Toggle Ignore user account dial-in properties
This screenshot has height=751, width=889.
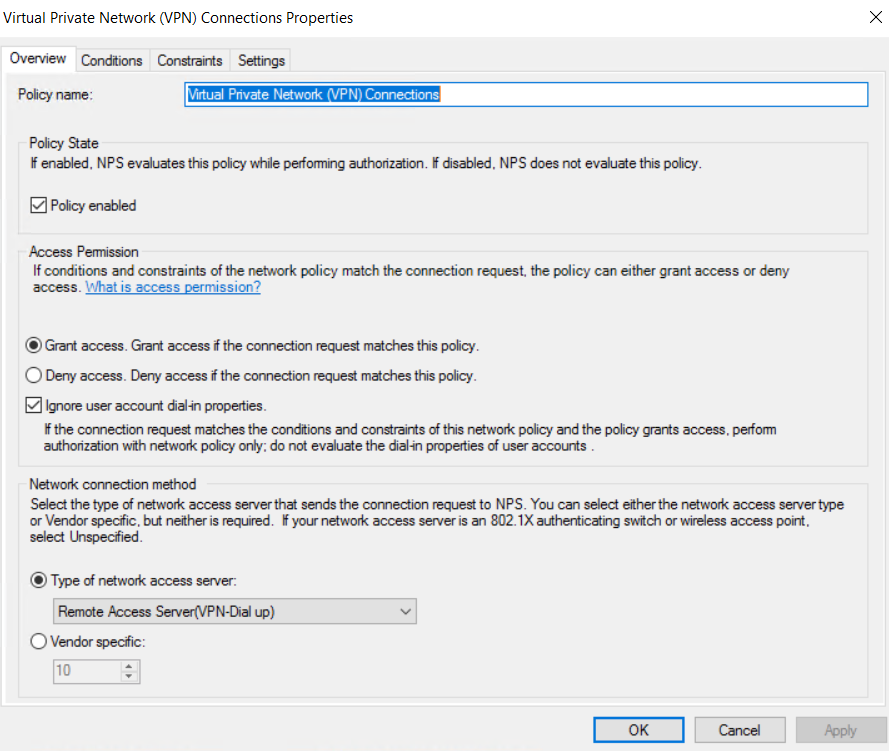tap(35, 406)
